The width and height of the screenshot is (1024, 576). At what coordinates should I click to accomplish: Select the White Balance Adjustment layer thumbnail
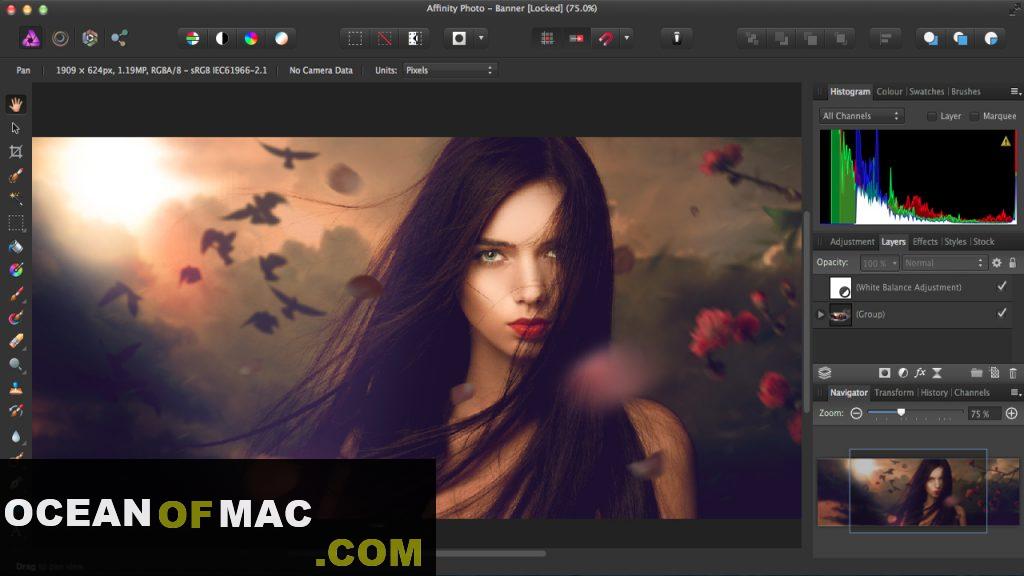[x=840, y=287]
